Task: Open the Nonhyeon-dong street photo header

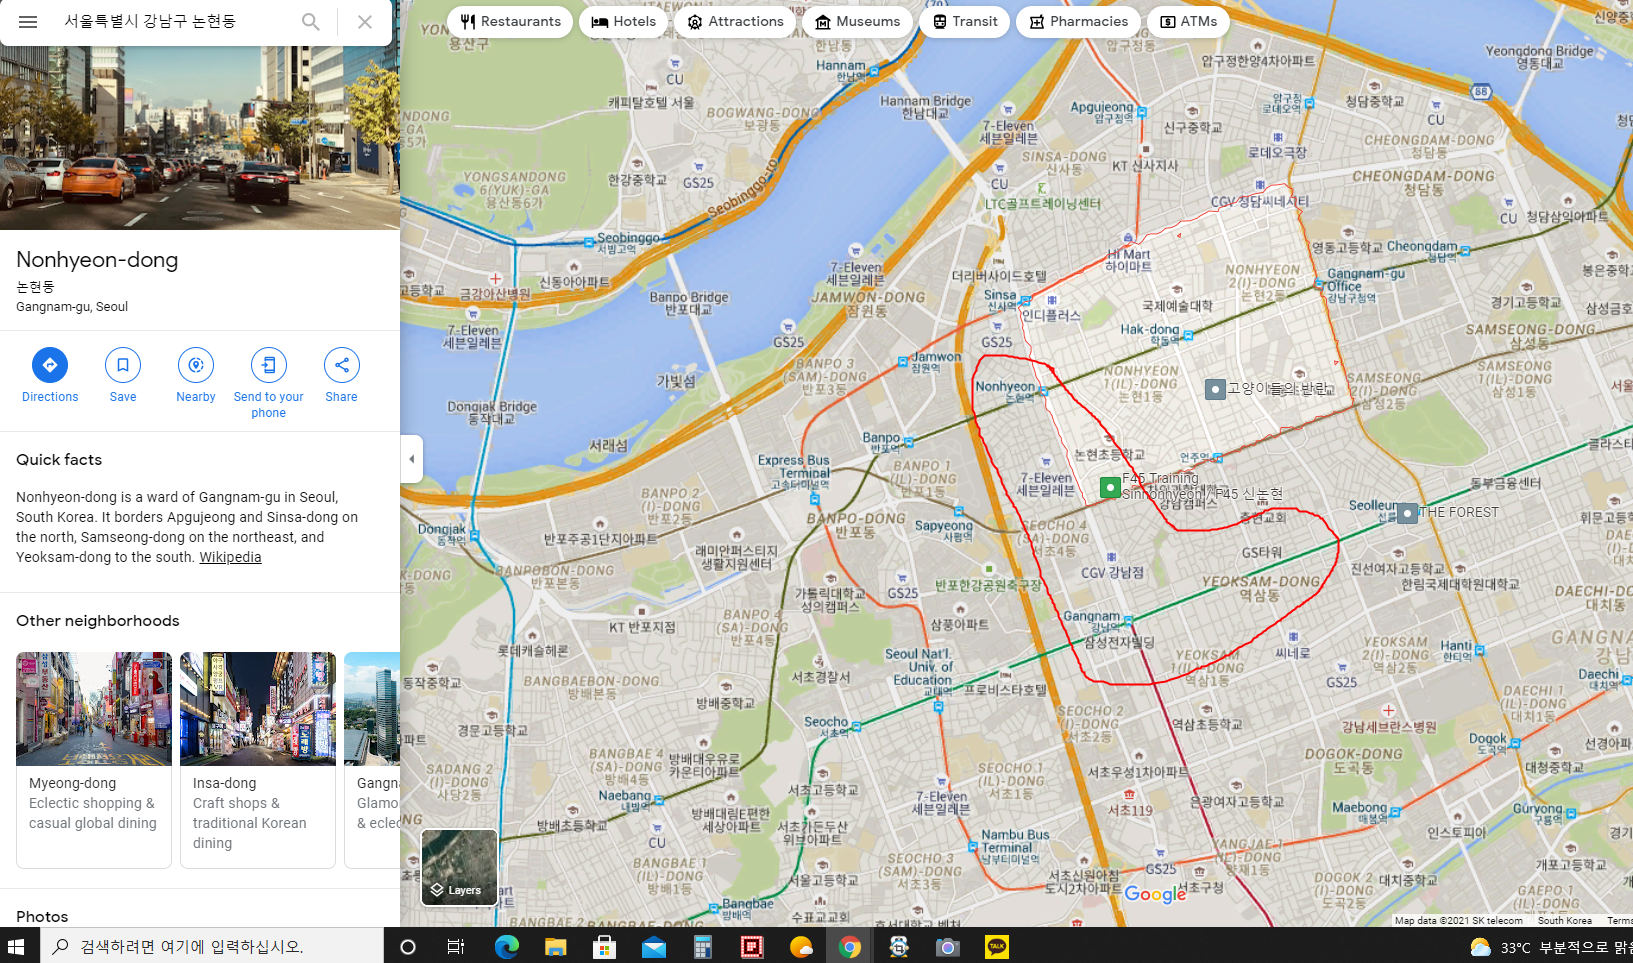Action: 200,138
